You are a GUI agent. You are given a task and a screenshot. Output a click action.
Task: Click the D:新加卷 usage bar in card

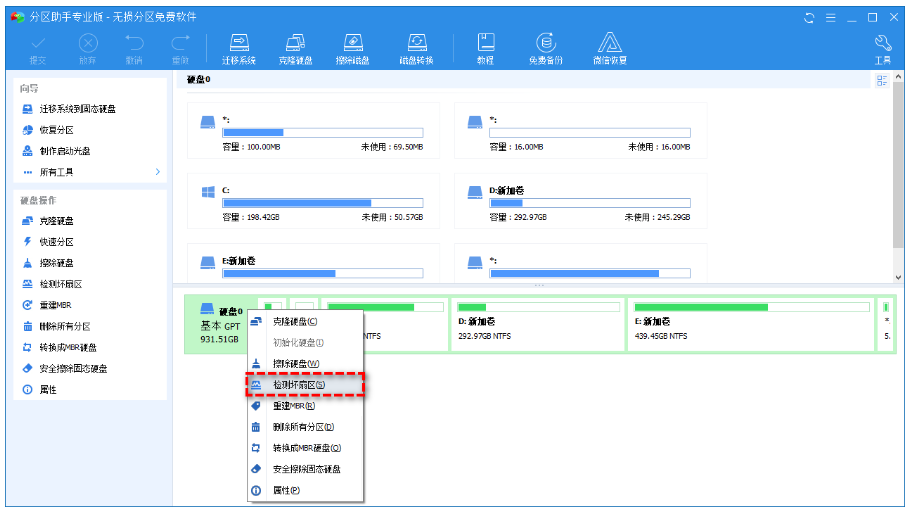(x=590, y=203)
